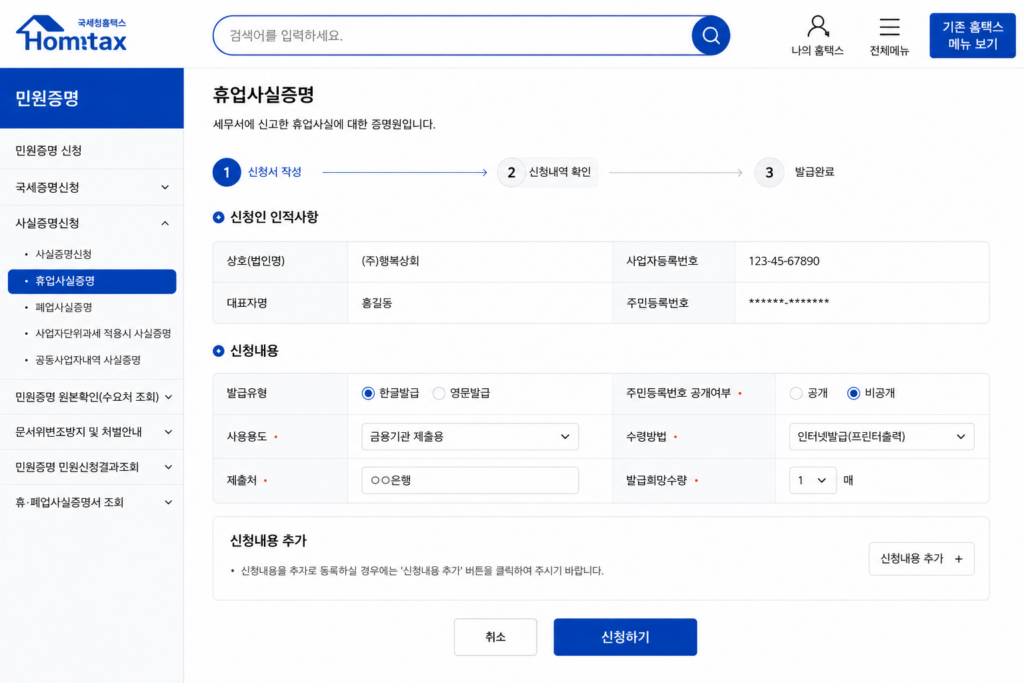Click 취소 button
1024x683 pixels.
pos(495,637)
